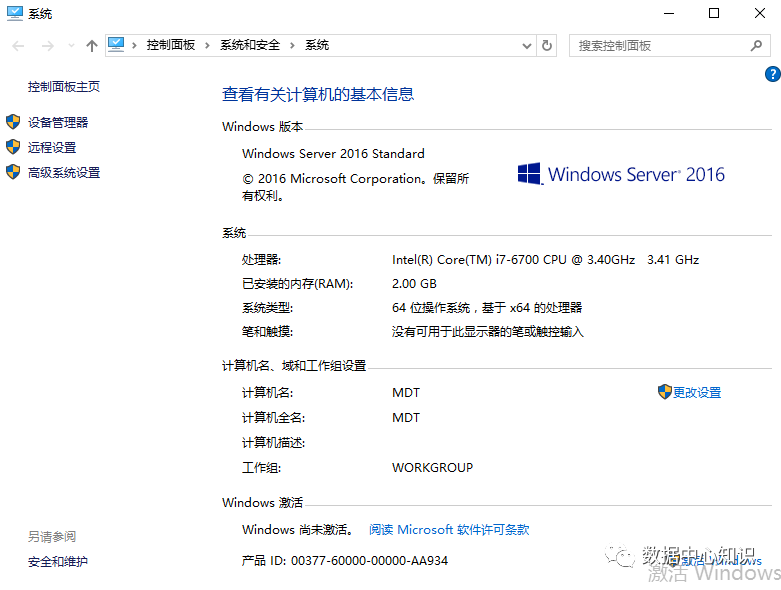Select RAM value 2.00 GB

414,284
